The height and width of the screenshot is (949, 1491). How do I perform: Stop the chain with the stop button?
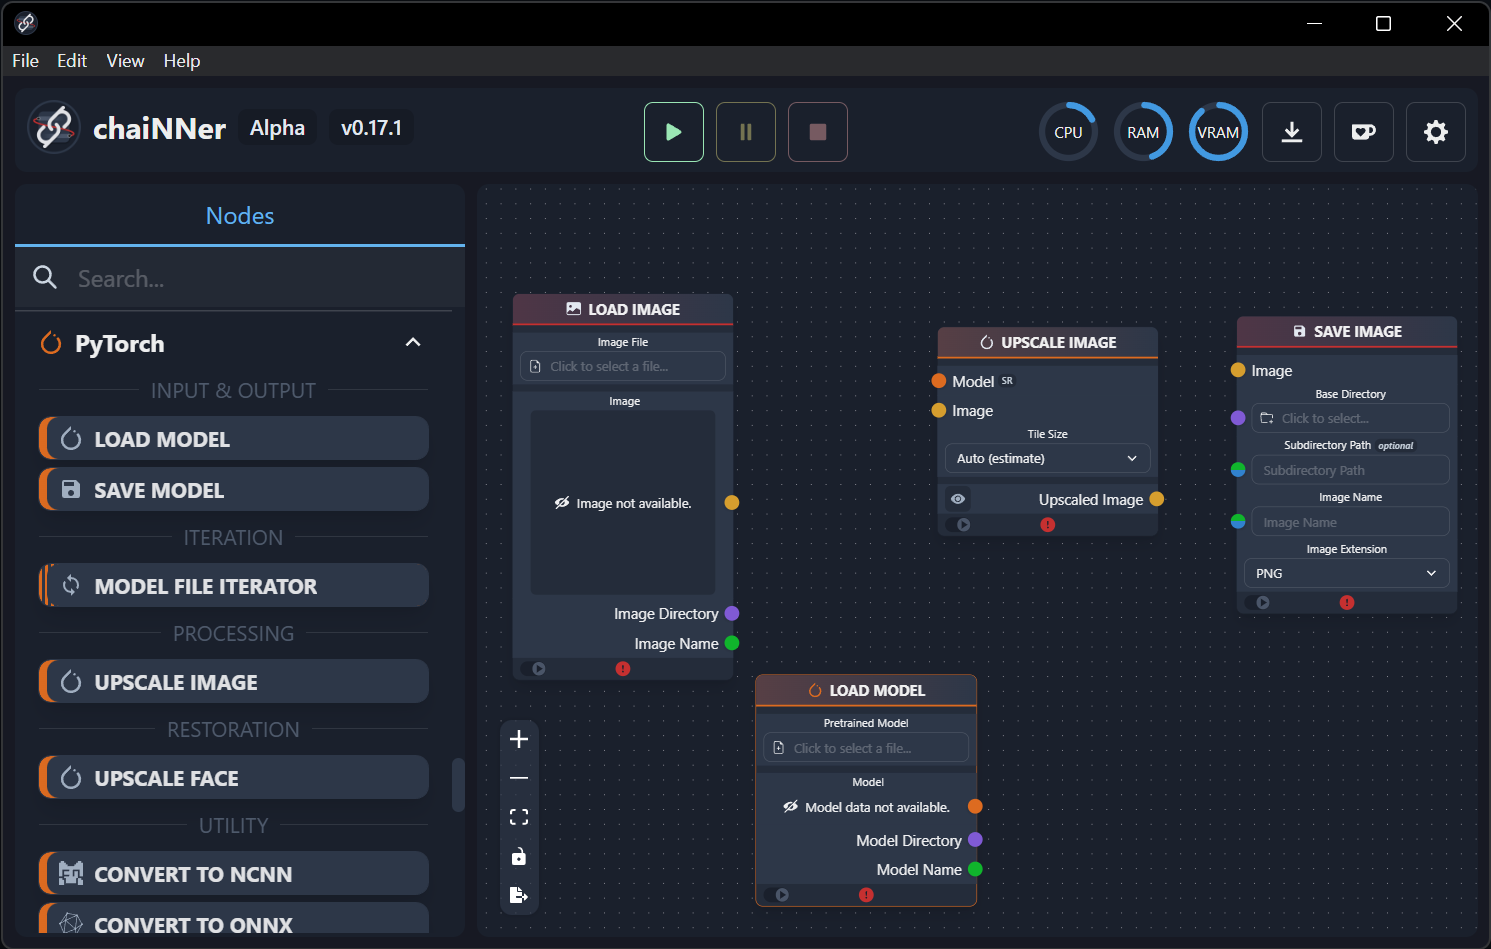[818, 132]
